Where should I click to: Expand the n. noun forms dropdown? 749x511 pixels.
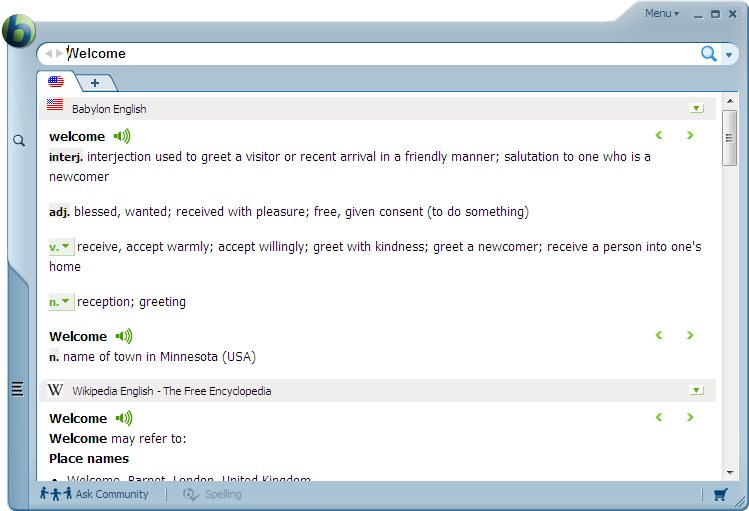[61, 302]
